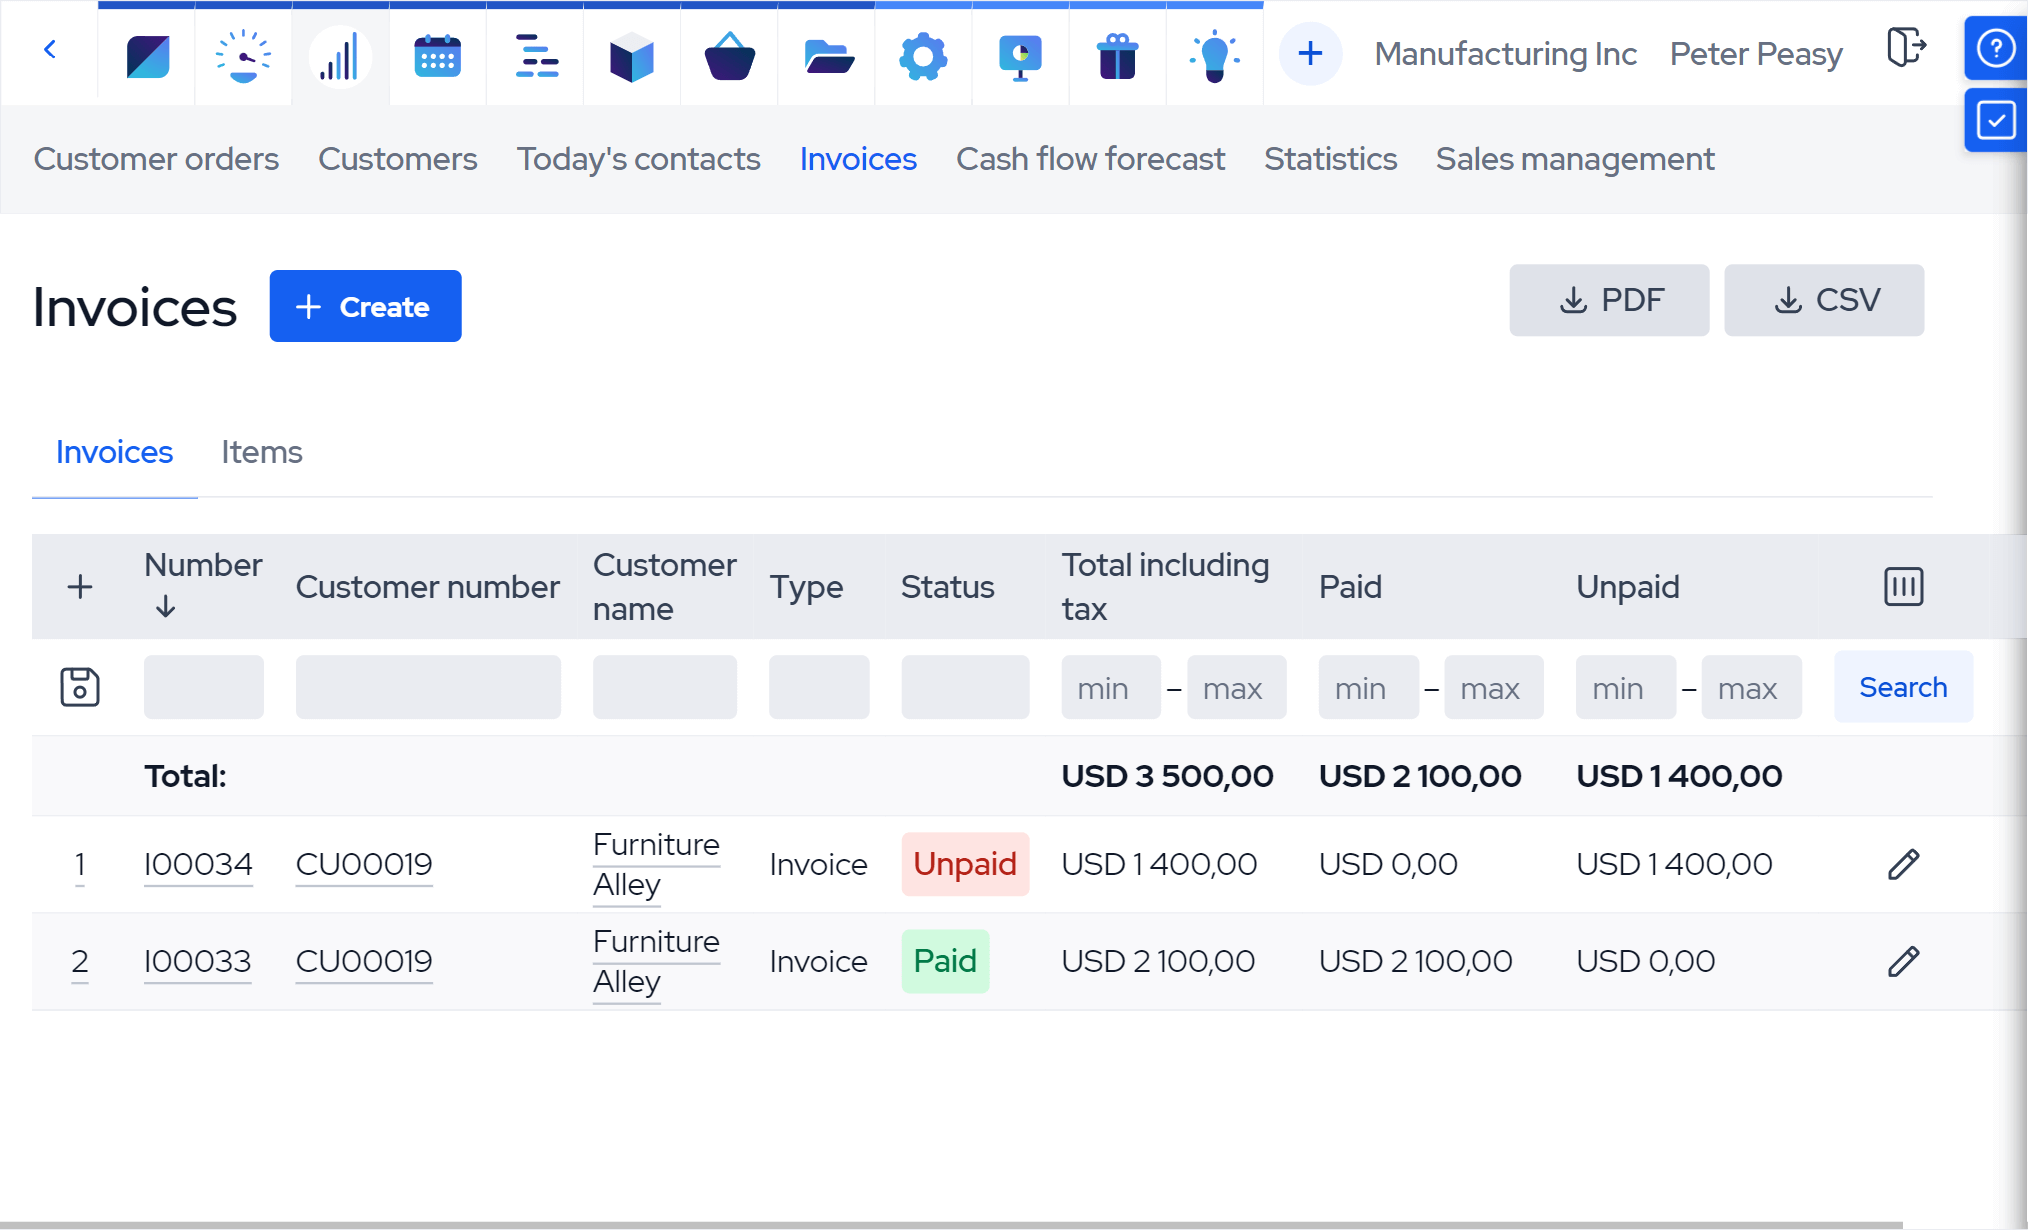This screenshot has height=1230, width=2028.
Task: Click the Create button
Action: point(365,306)
